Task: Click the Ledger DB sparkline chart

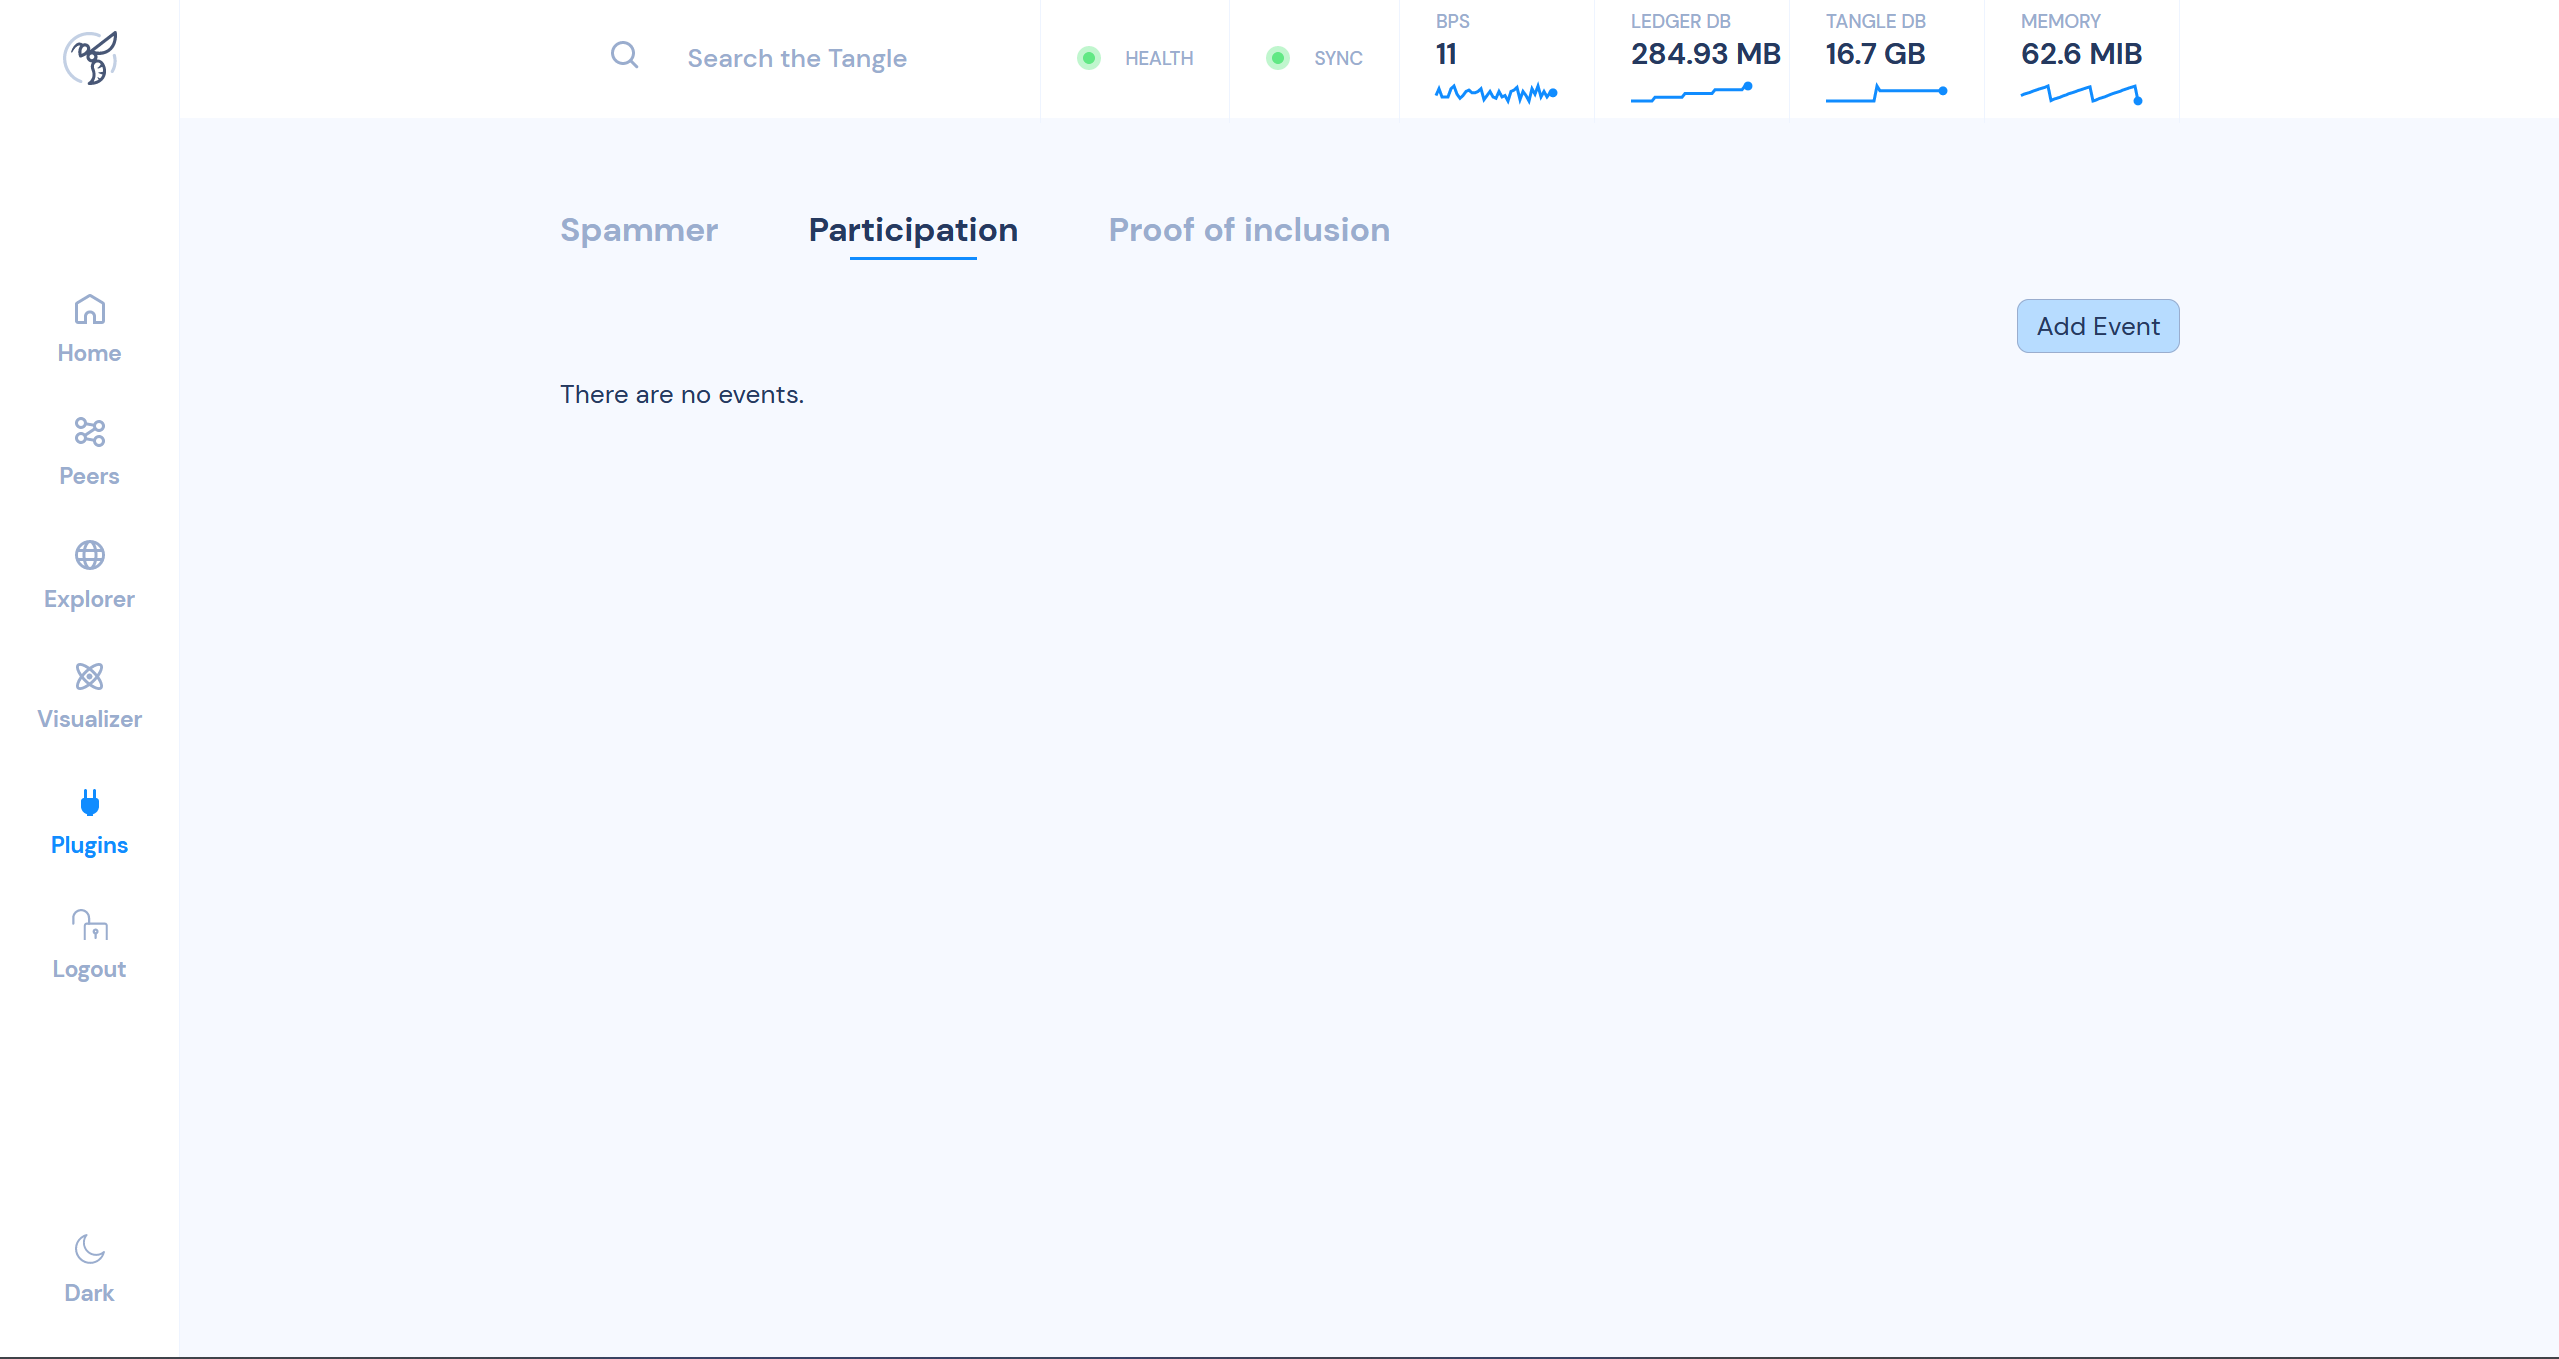Action: pyautogui.click(x=1691, y=92)
